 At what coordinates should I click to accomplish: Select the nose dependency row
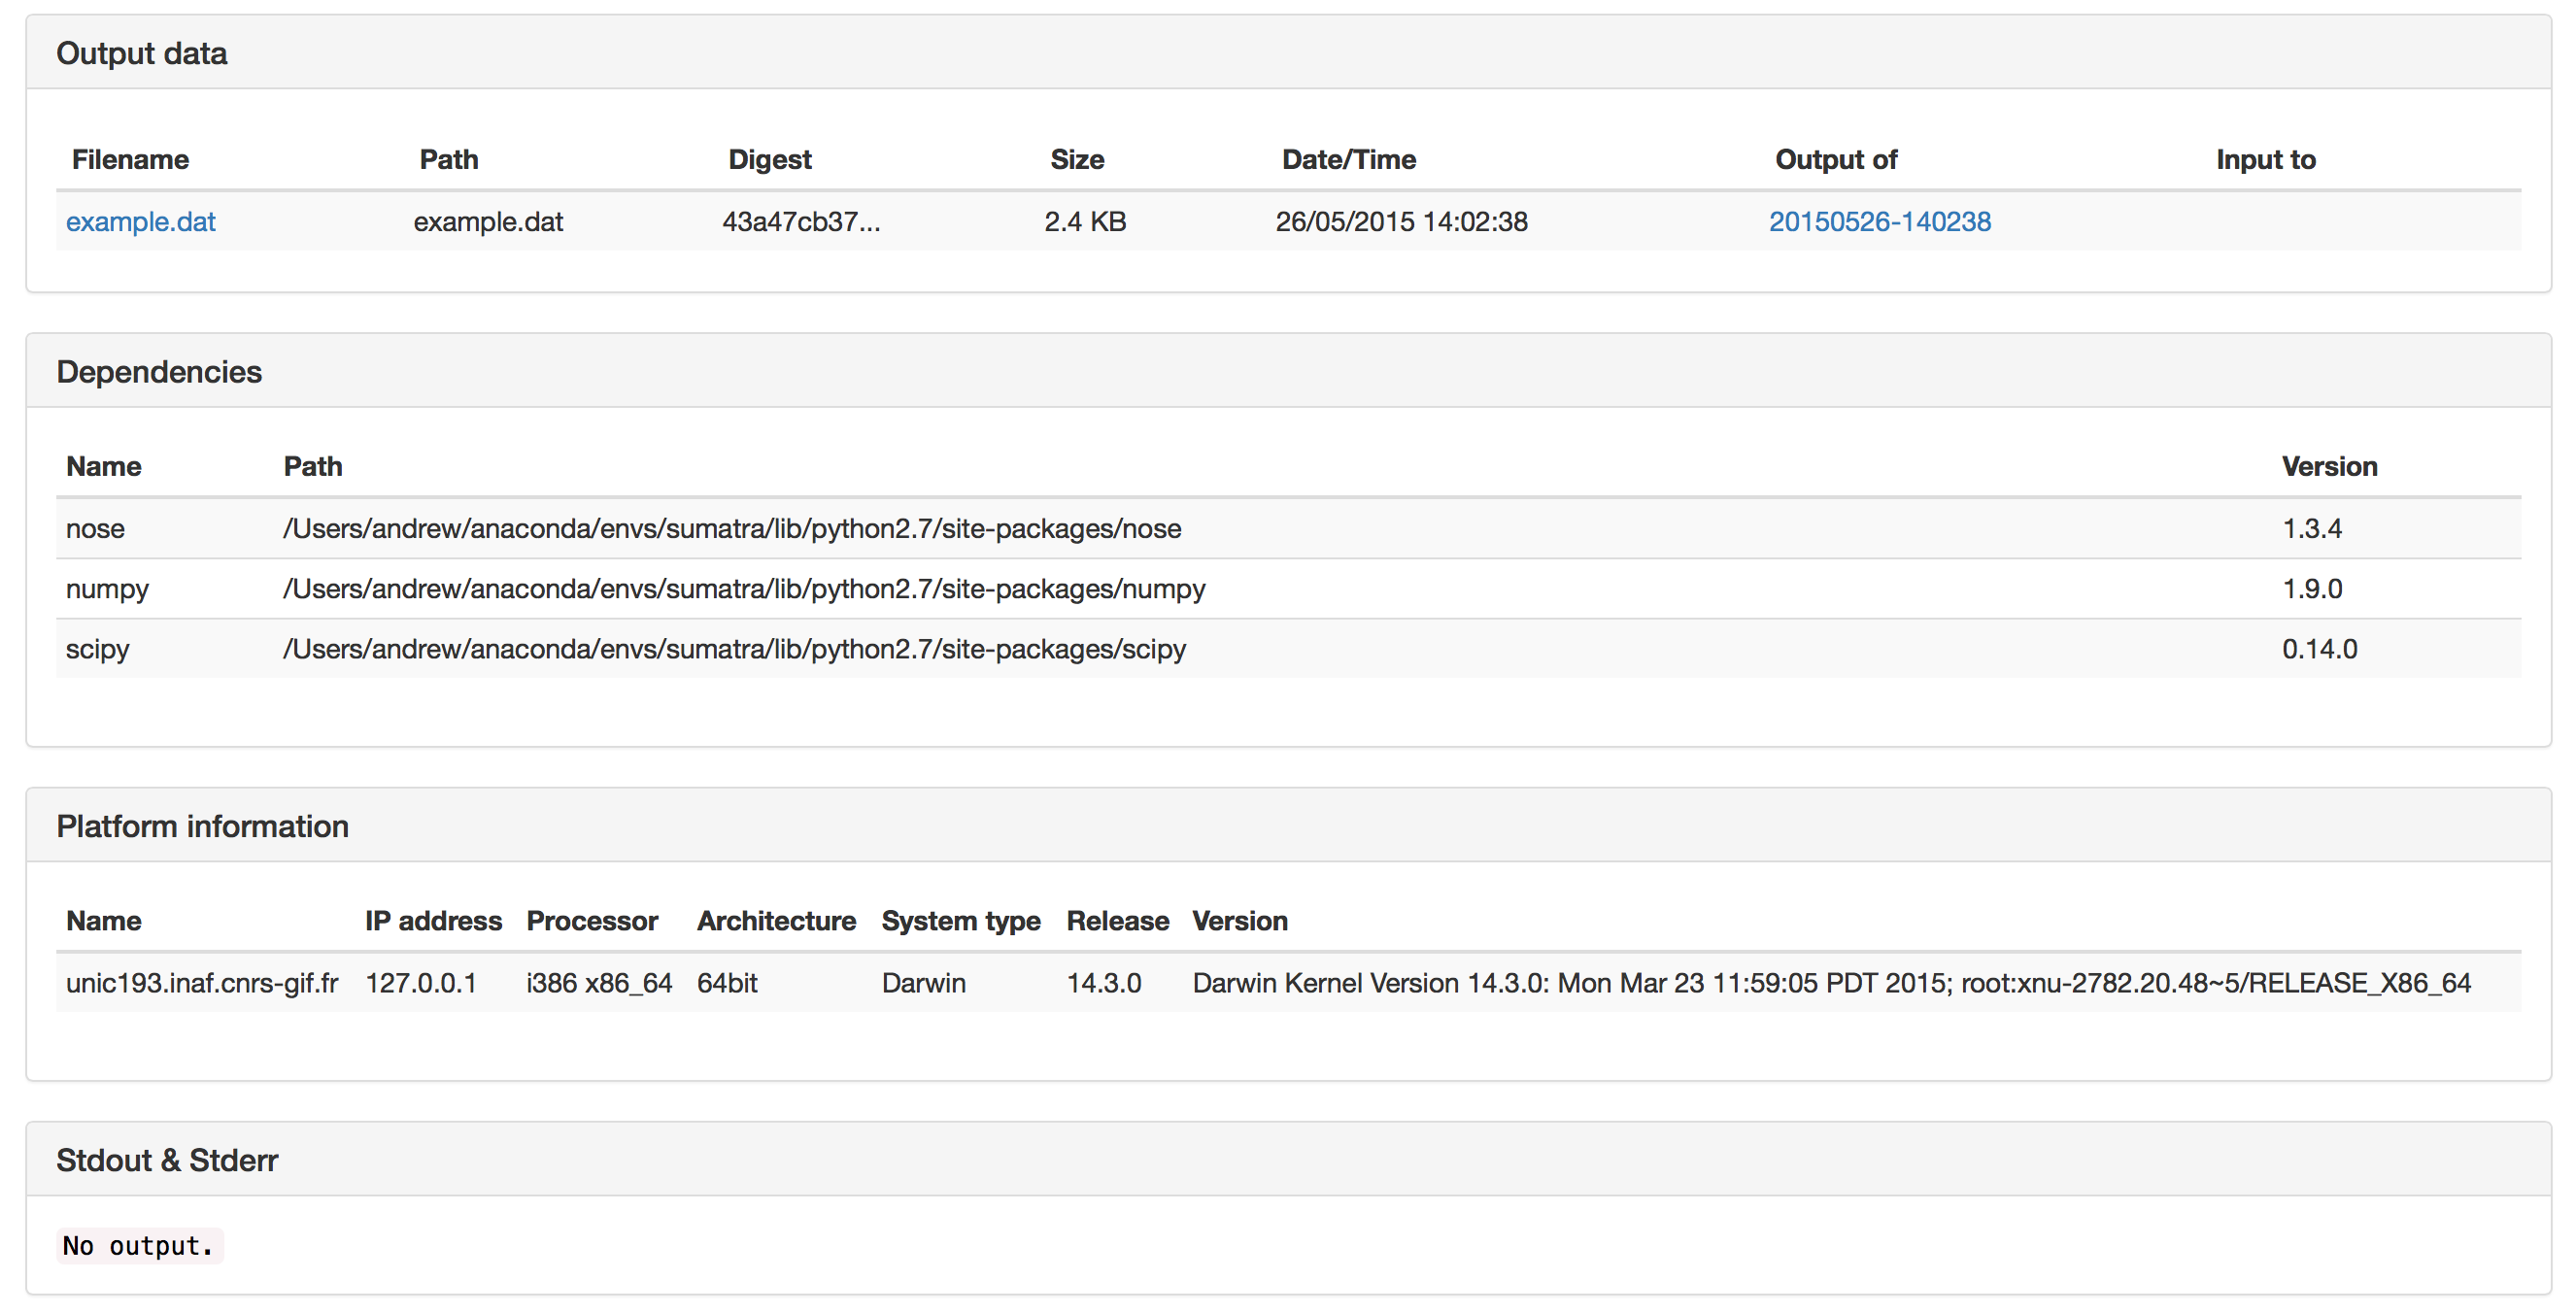(1288, 528)
